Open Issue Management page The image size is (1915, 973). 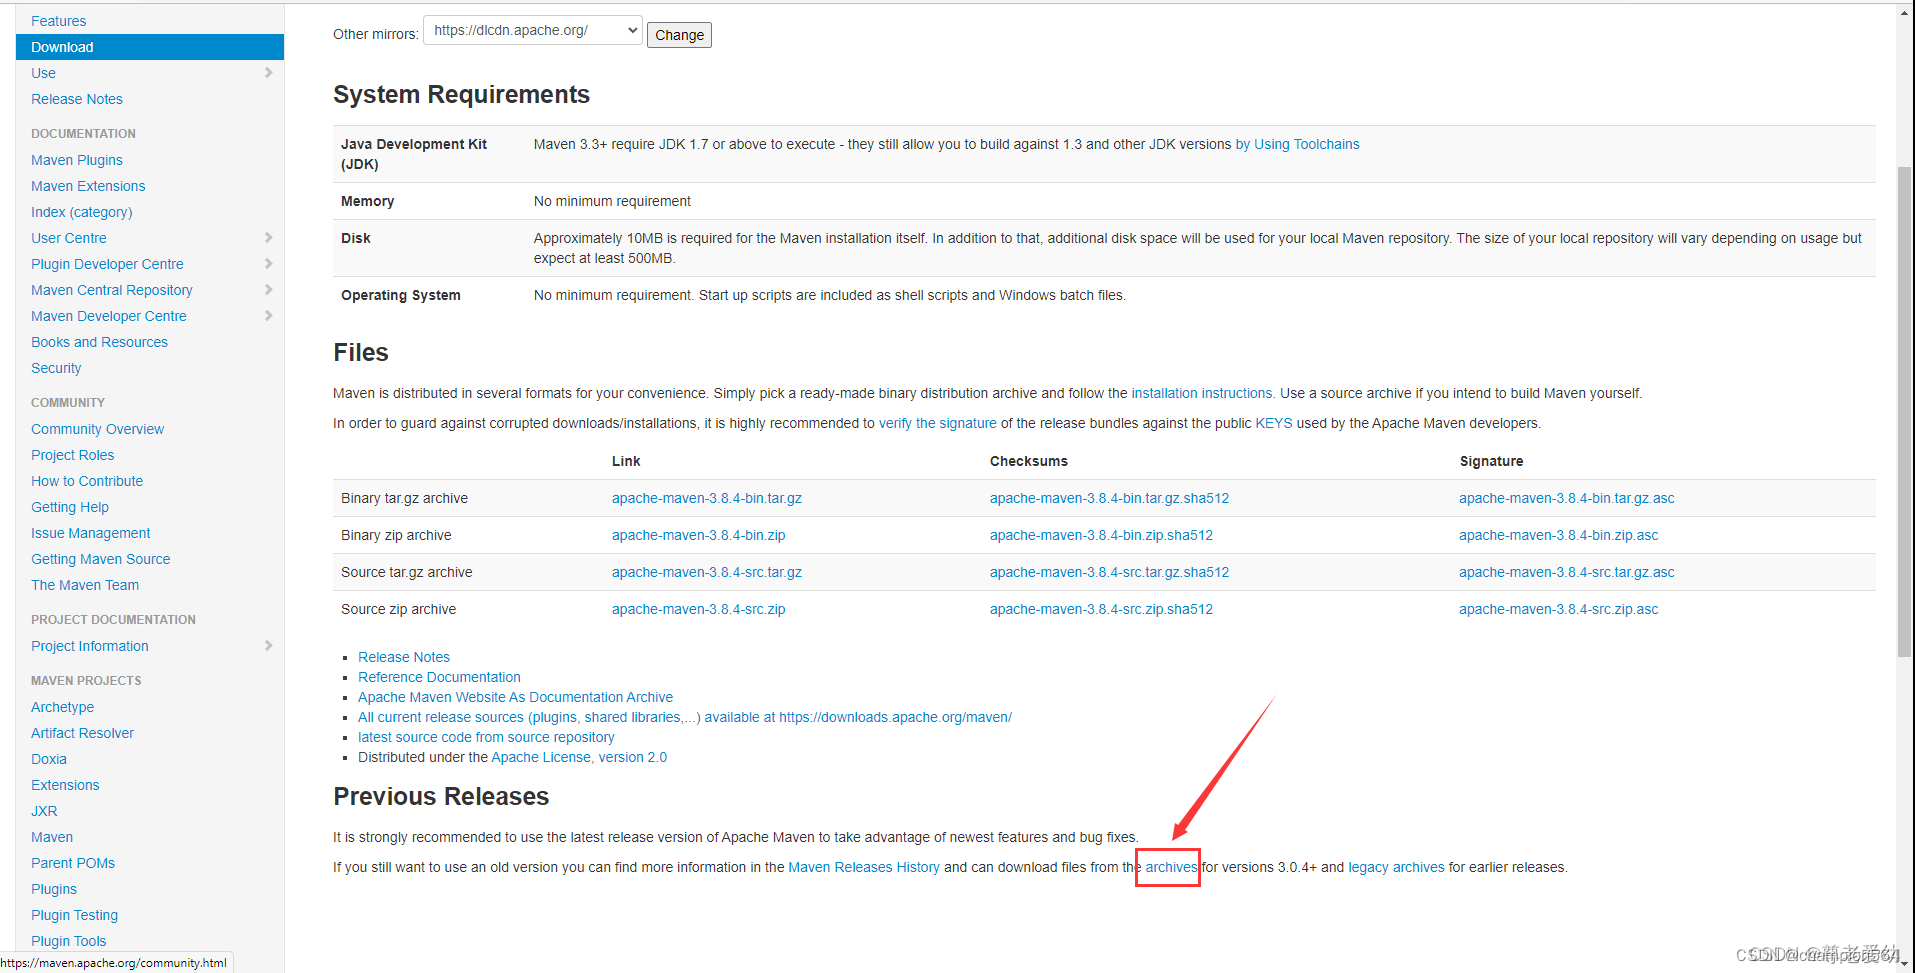(90, 533)
